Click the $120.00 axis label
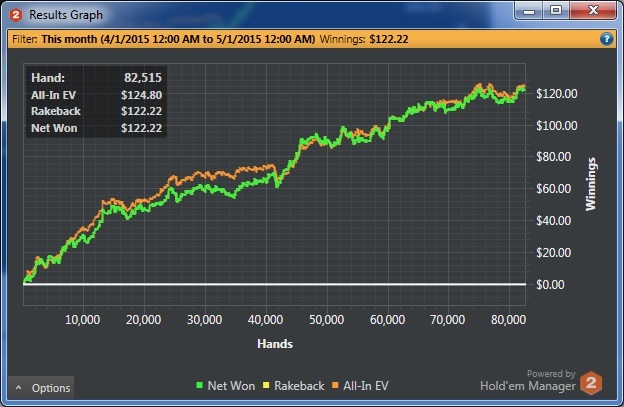This screenshot has width=624, height=407. coord(556,94)
